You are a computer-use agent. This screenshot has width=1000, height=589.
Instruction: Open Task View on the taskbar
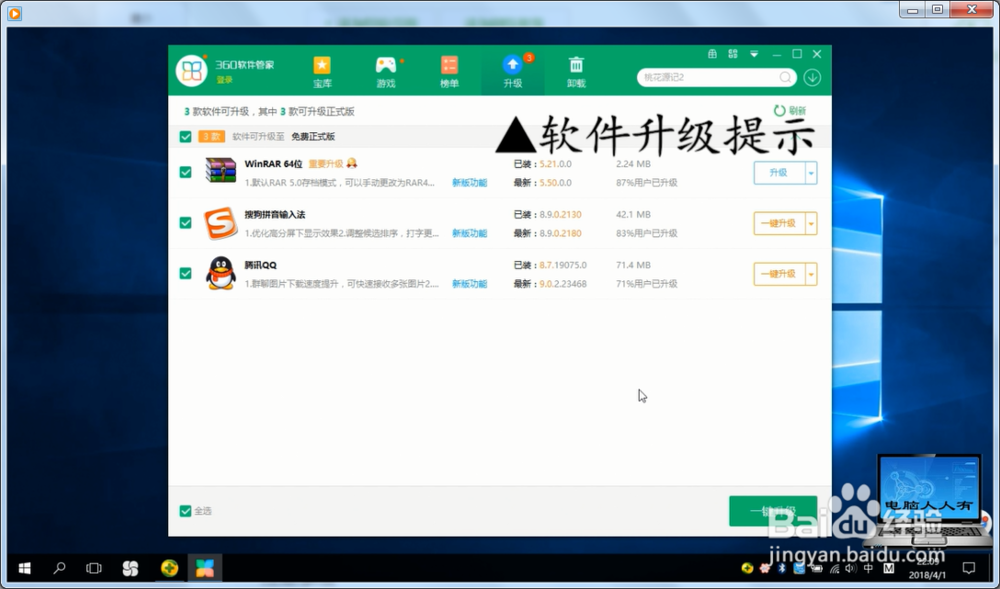(x=94, y=568)
